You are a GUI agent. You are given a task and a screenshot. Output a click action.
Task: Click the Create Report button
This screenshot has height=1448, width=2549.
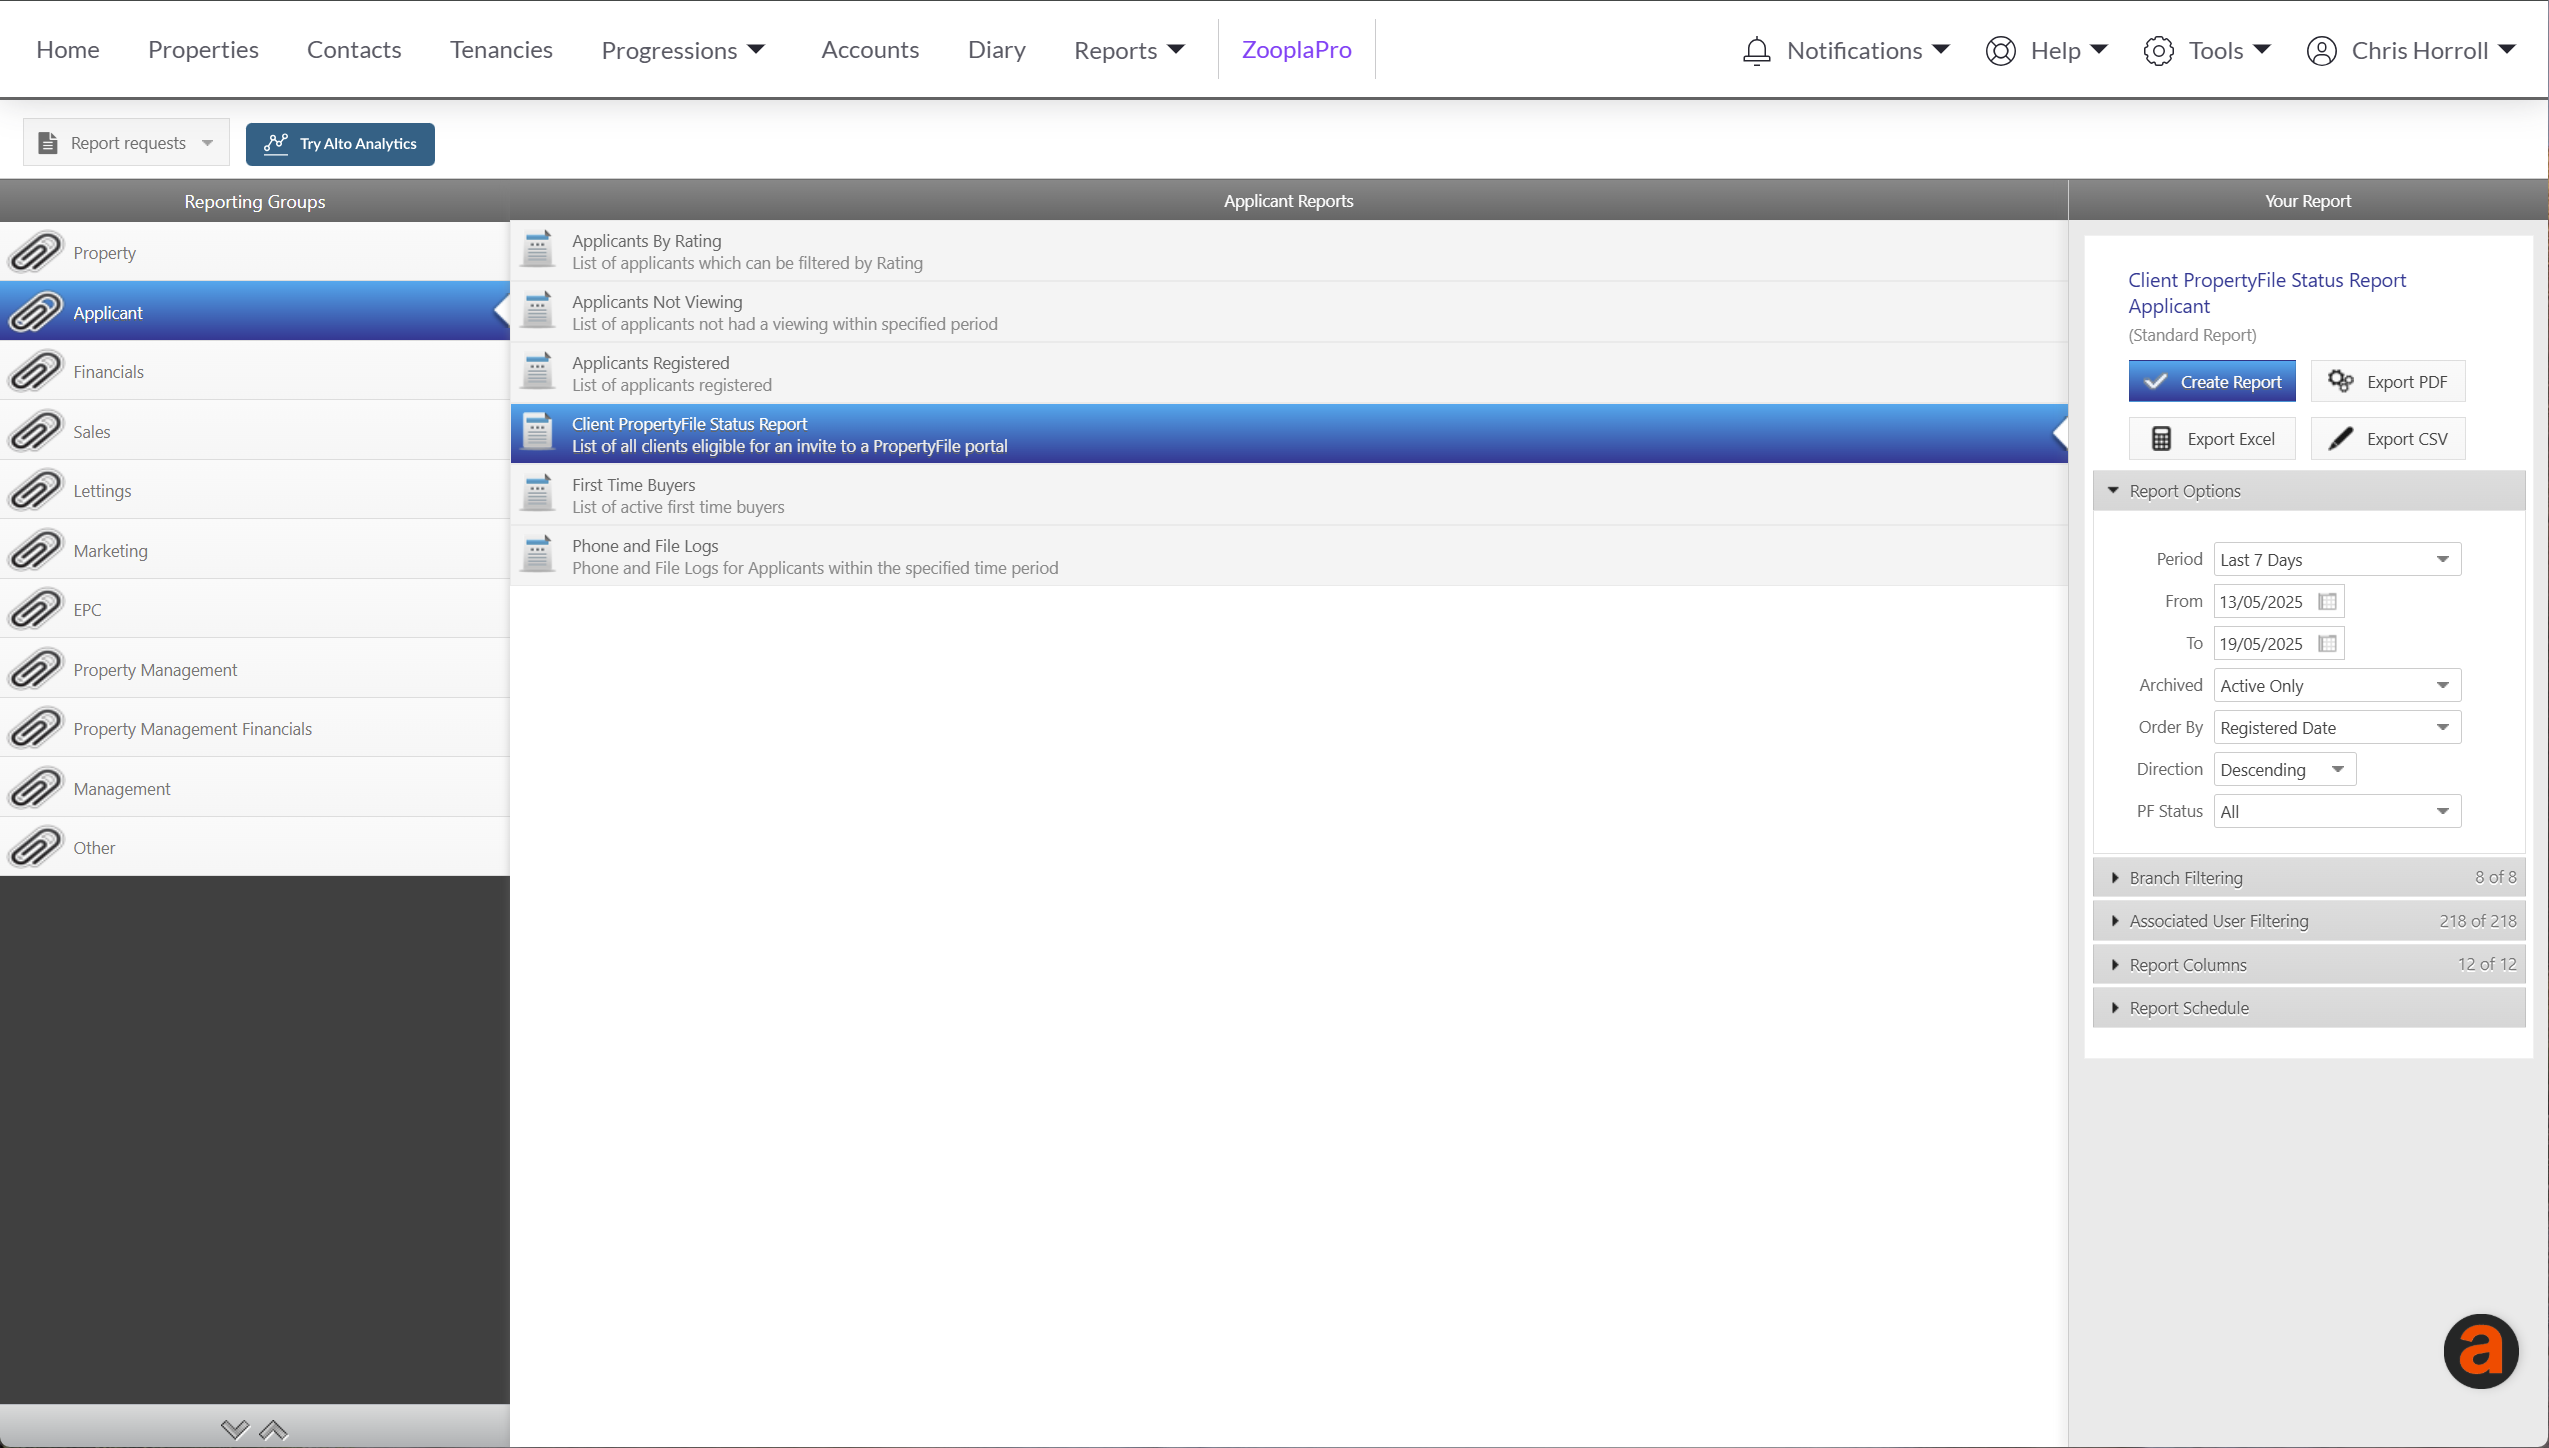[2211, 381]
